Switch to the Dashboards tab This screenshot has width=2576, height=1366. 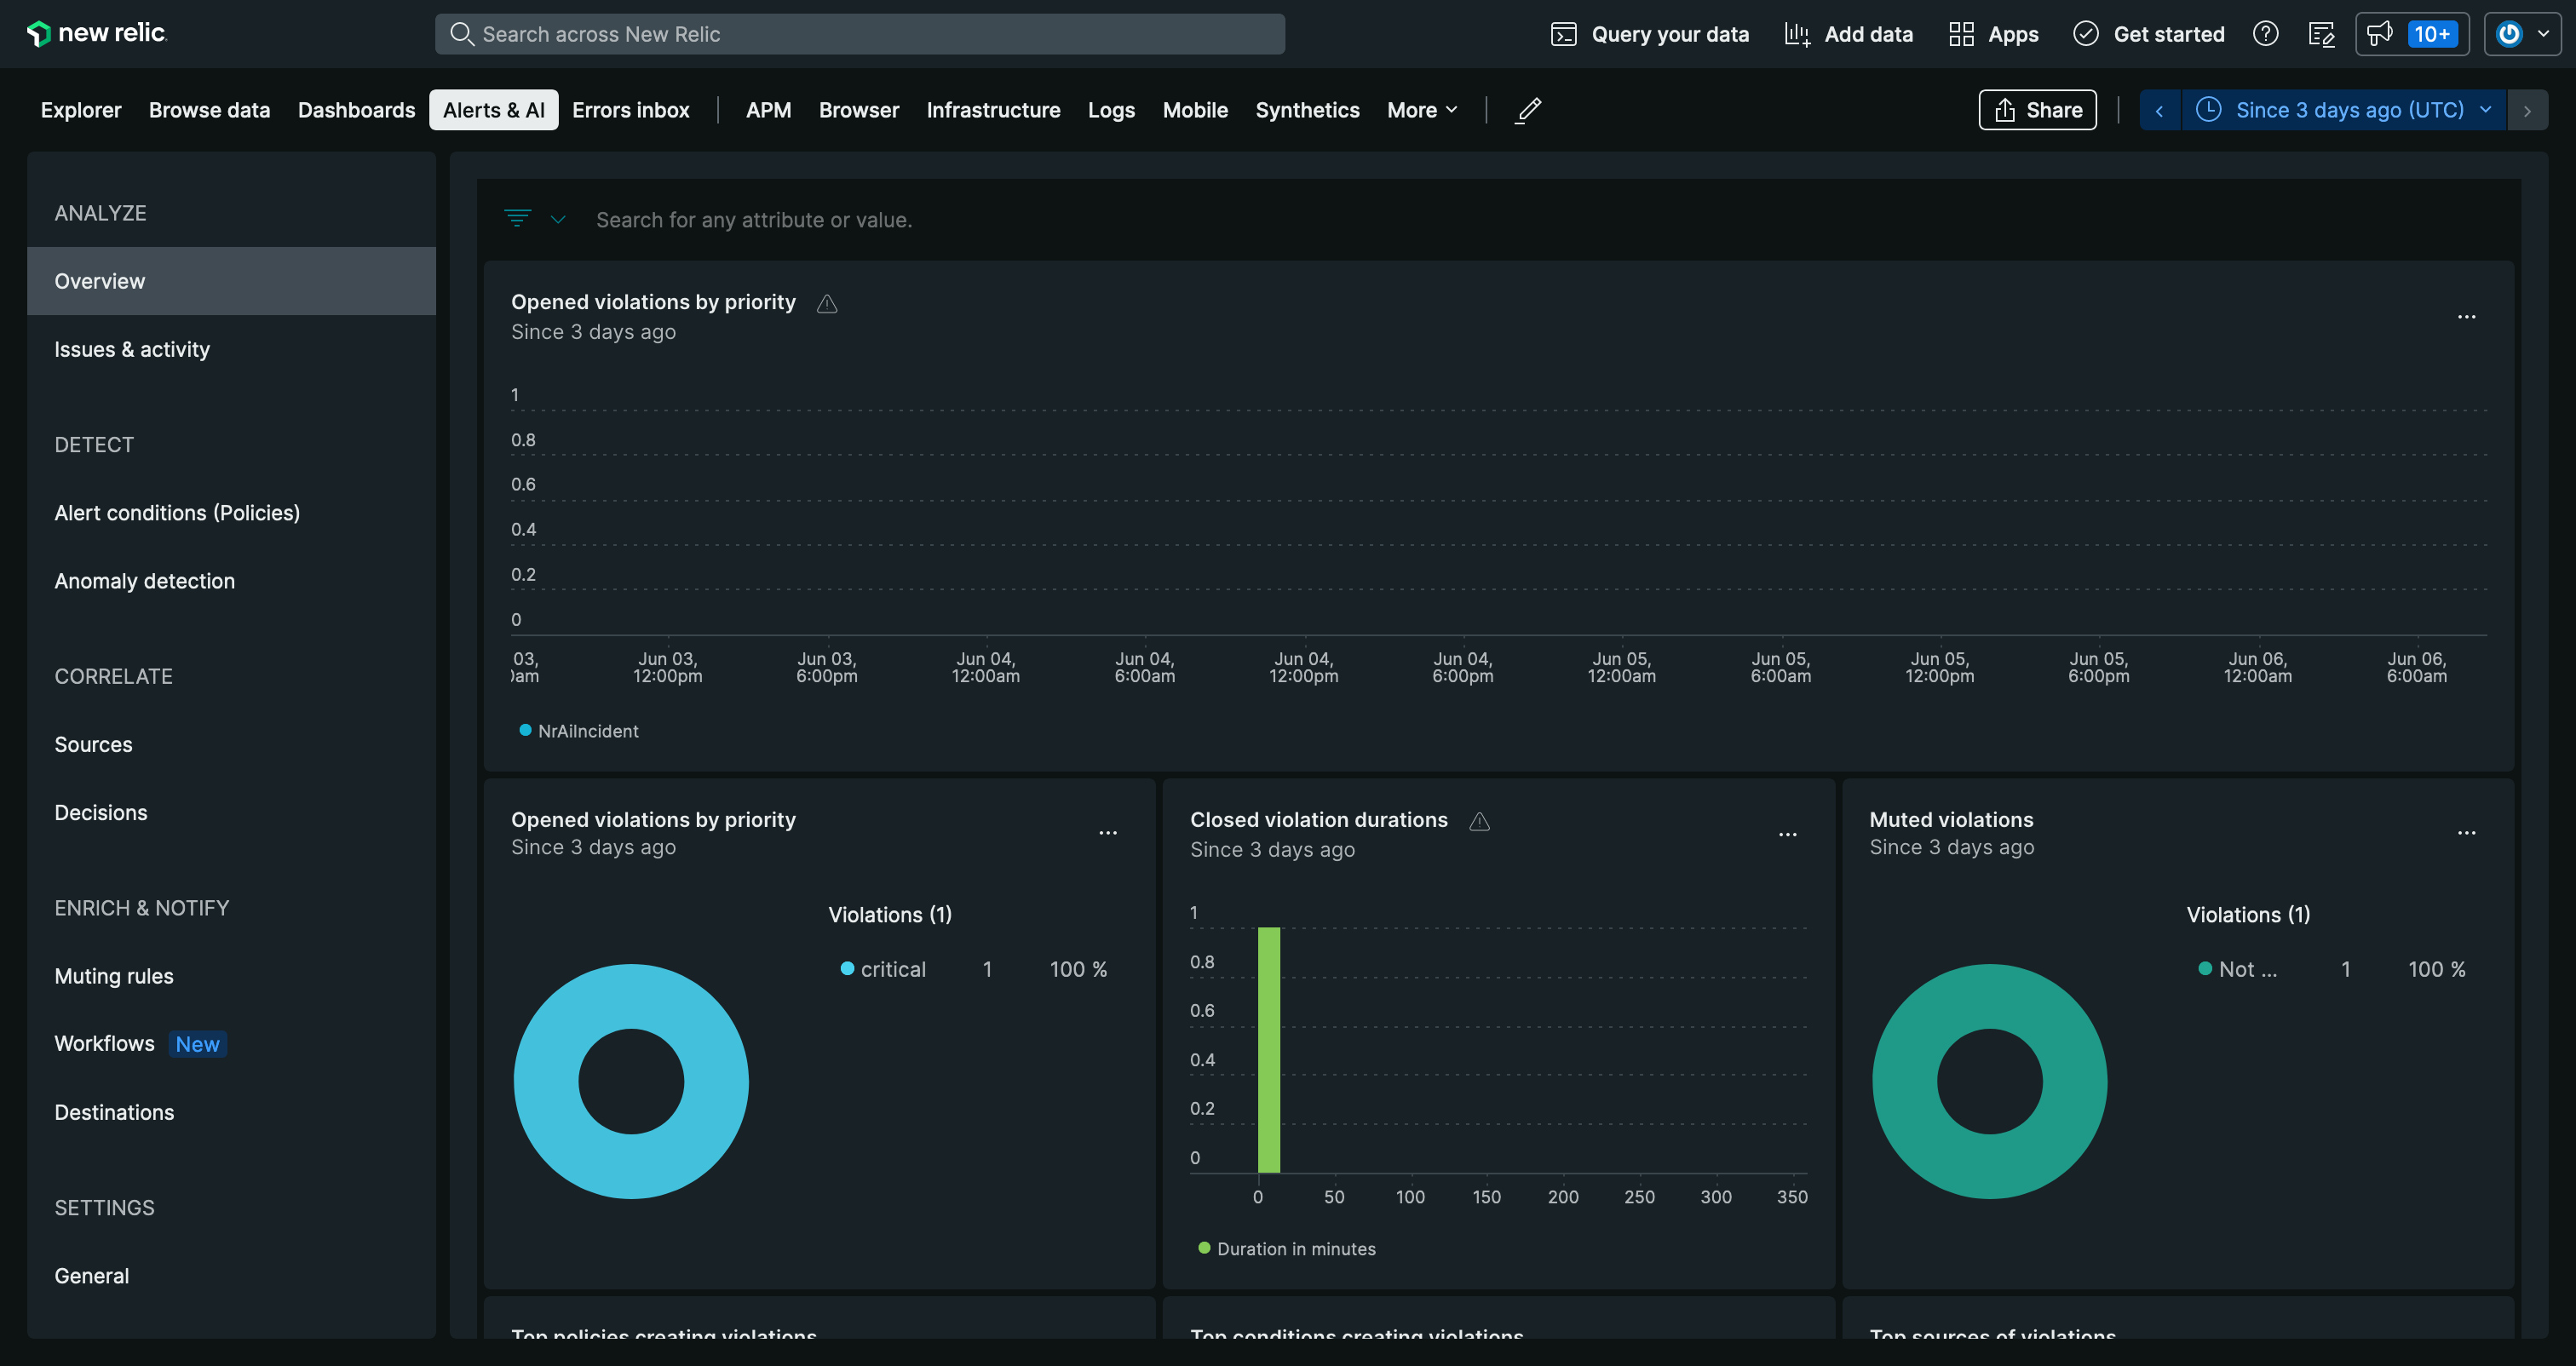356,110
